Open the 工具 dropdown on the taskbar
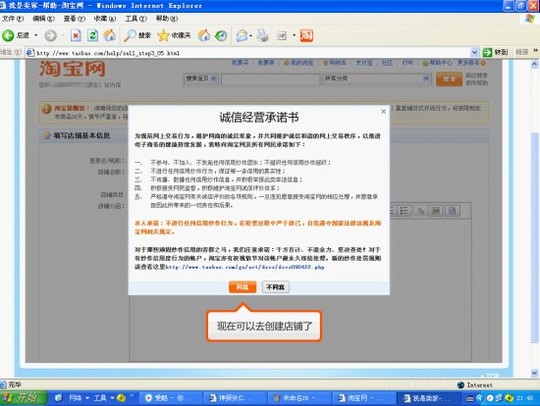This screenshot has height=406, width=540. tap(112, 398)
